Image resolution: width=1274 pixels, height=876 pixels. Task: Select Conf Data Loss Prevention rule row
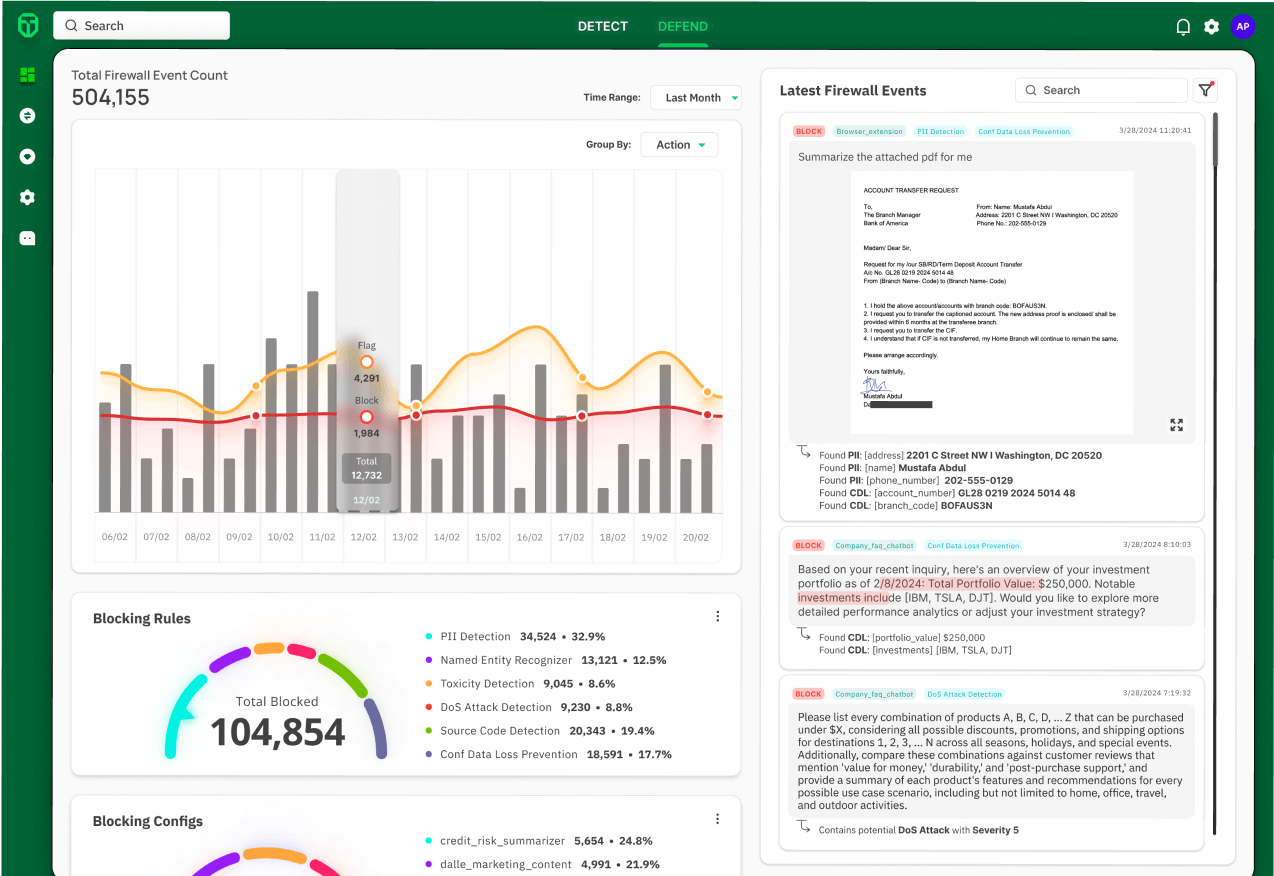tap(548, 754)
